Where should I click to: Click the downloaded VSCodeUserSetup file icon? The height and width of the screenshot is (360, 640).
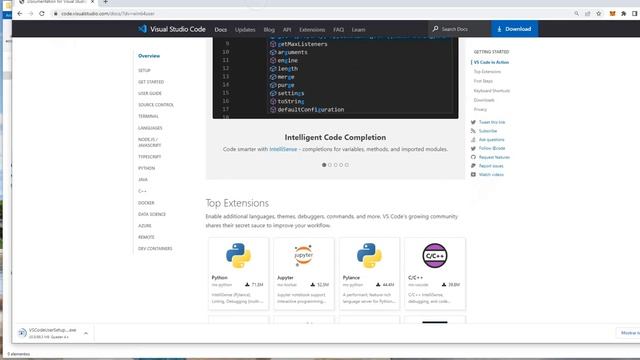click(x=22, y=333)
